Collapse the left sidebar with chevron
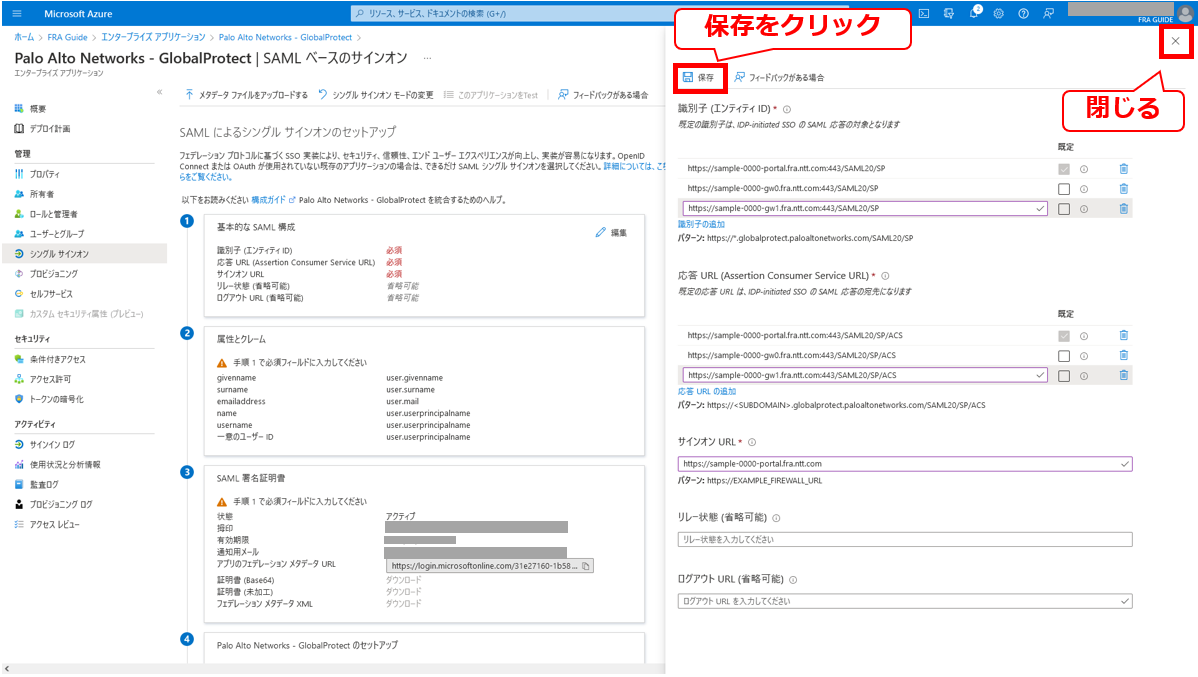Screen dimensions: 1198x677 pos(159,92)
